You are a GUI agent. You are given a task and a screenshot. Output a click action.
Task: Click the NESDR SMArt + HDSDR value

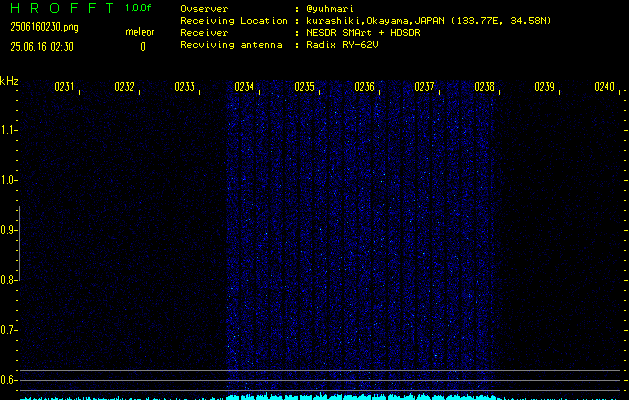coord(363,32)
